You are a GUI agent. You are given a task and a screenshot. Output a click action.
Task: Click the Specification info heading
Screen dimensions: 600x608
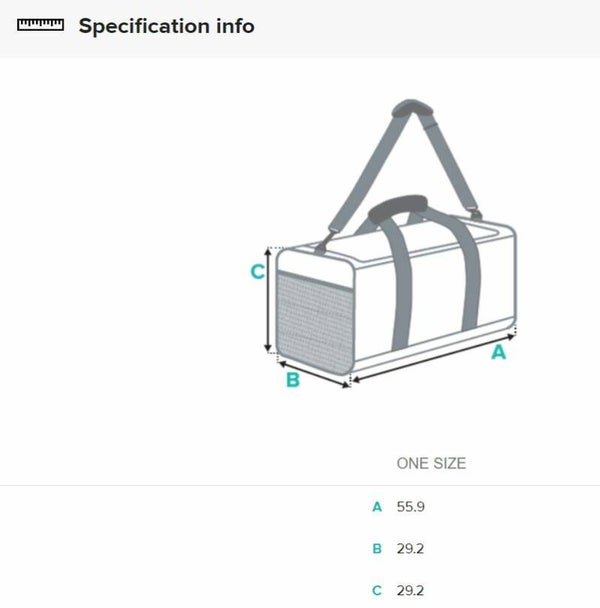(166, 26)
